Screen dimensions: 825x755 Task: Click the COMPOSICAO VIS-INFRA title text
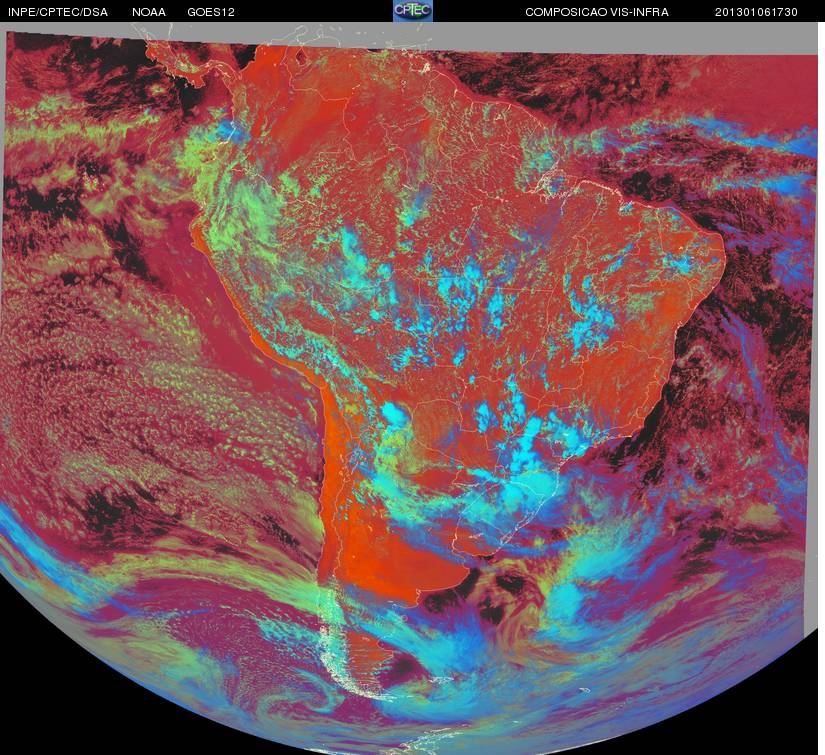coord(597,12)
